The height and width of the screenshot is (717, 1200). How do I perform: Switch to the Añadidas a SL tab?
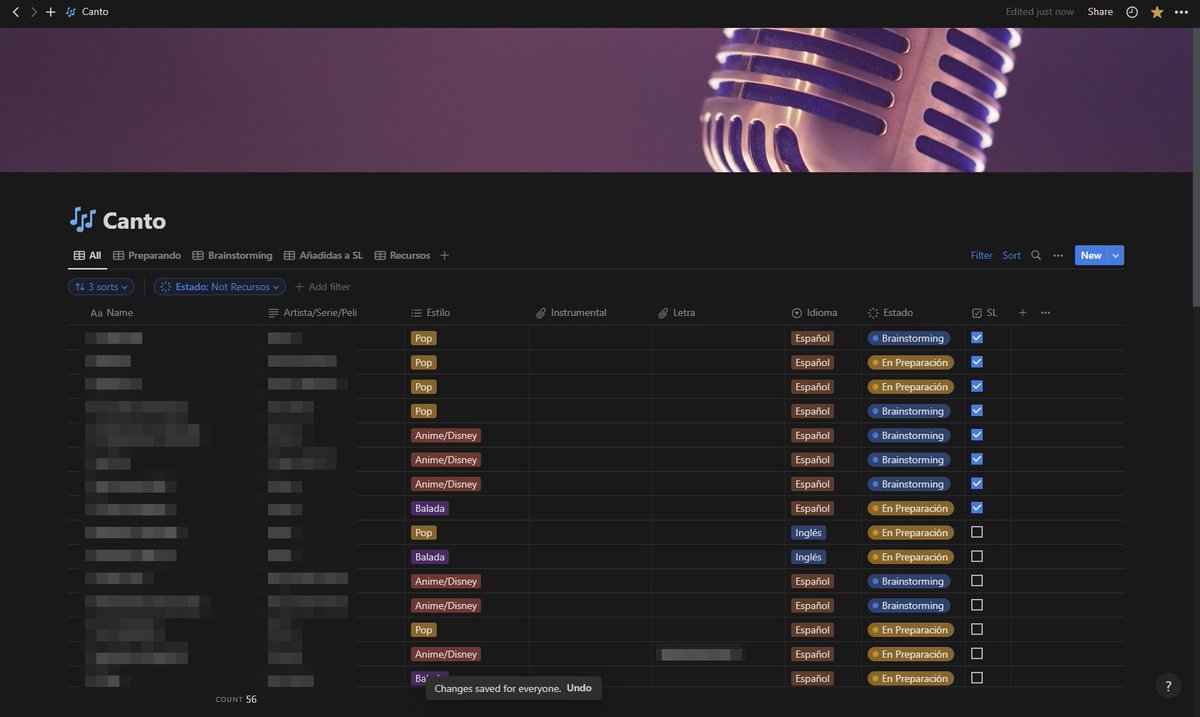click(x=323, y=255)
